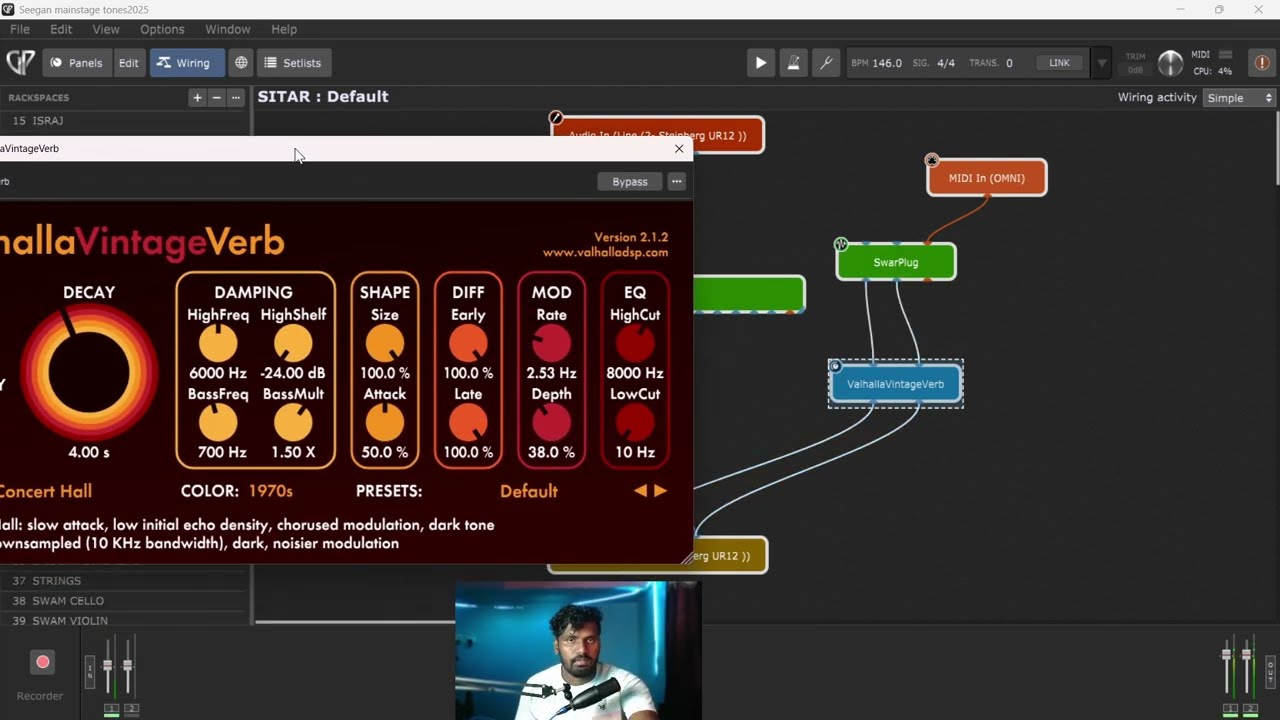Click the MIDI activity indicator

[1226, 54]
